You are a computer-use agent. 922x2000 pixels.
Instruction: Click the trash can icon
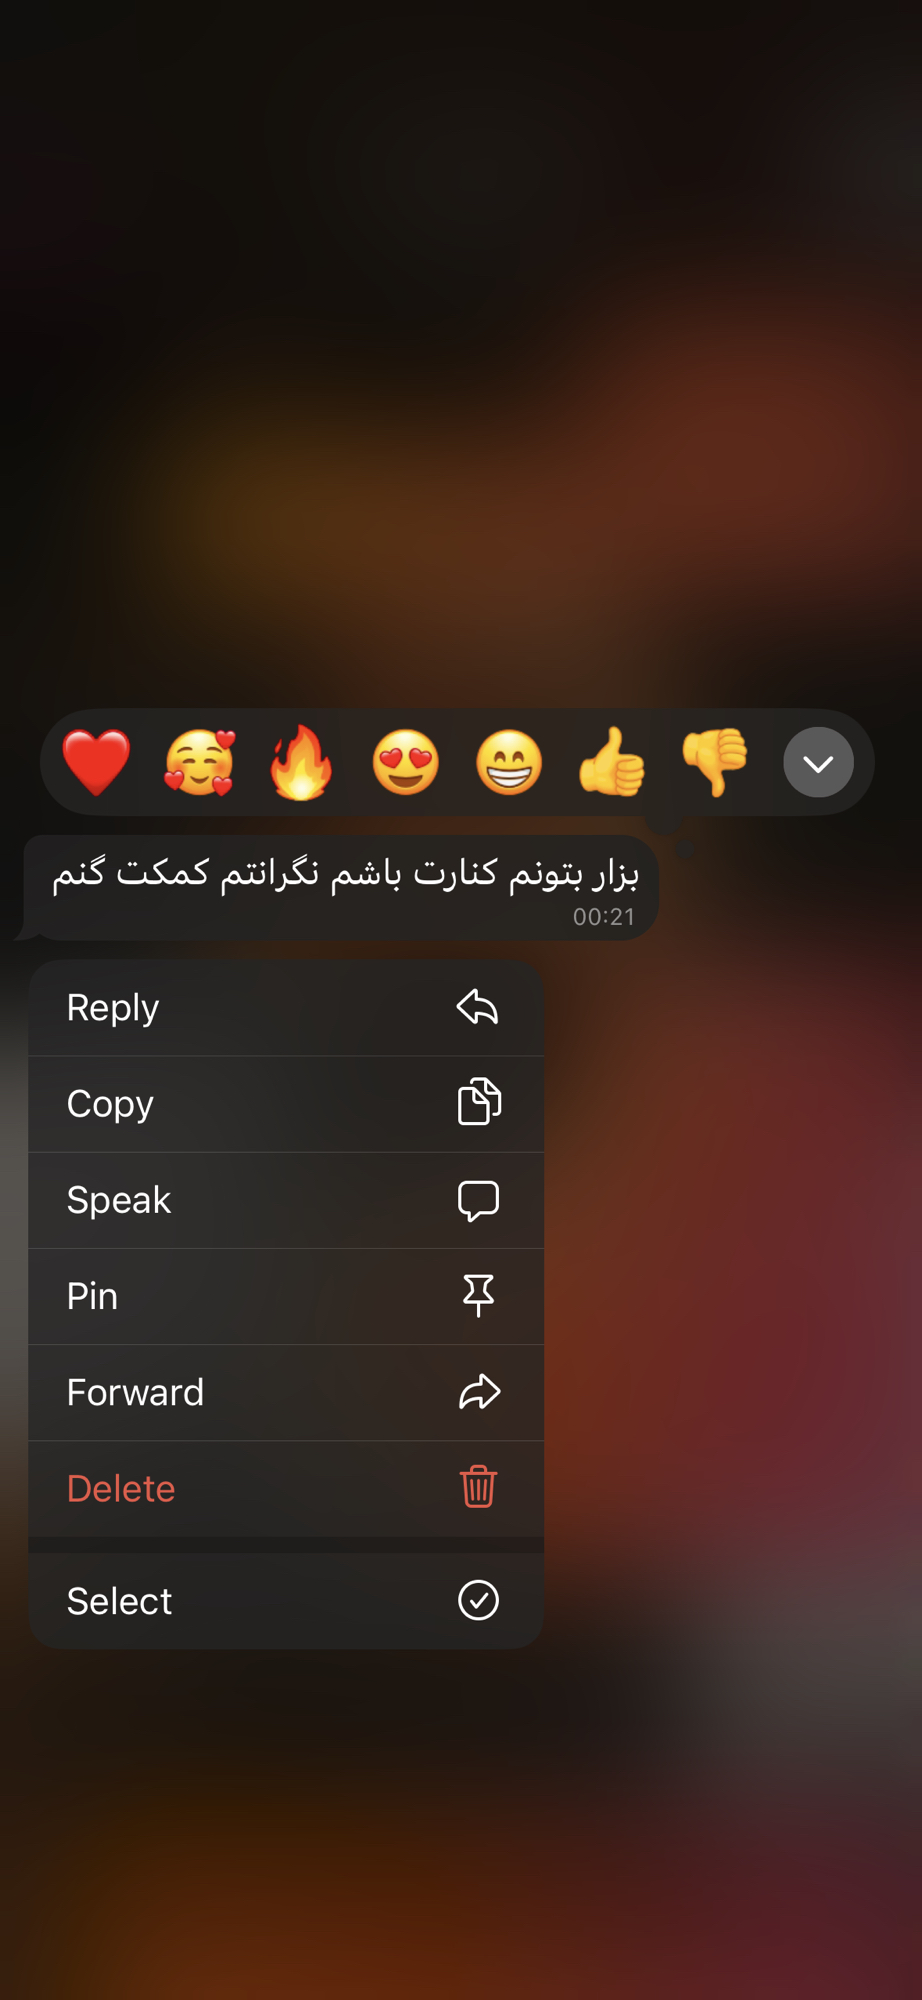[478, 1487]
